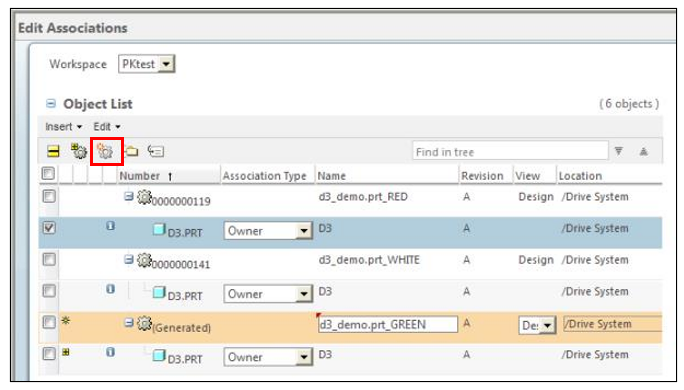Check box for last D3.PRT row
684x390 pixels.
click(x=49, y=354)
